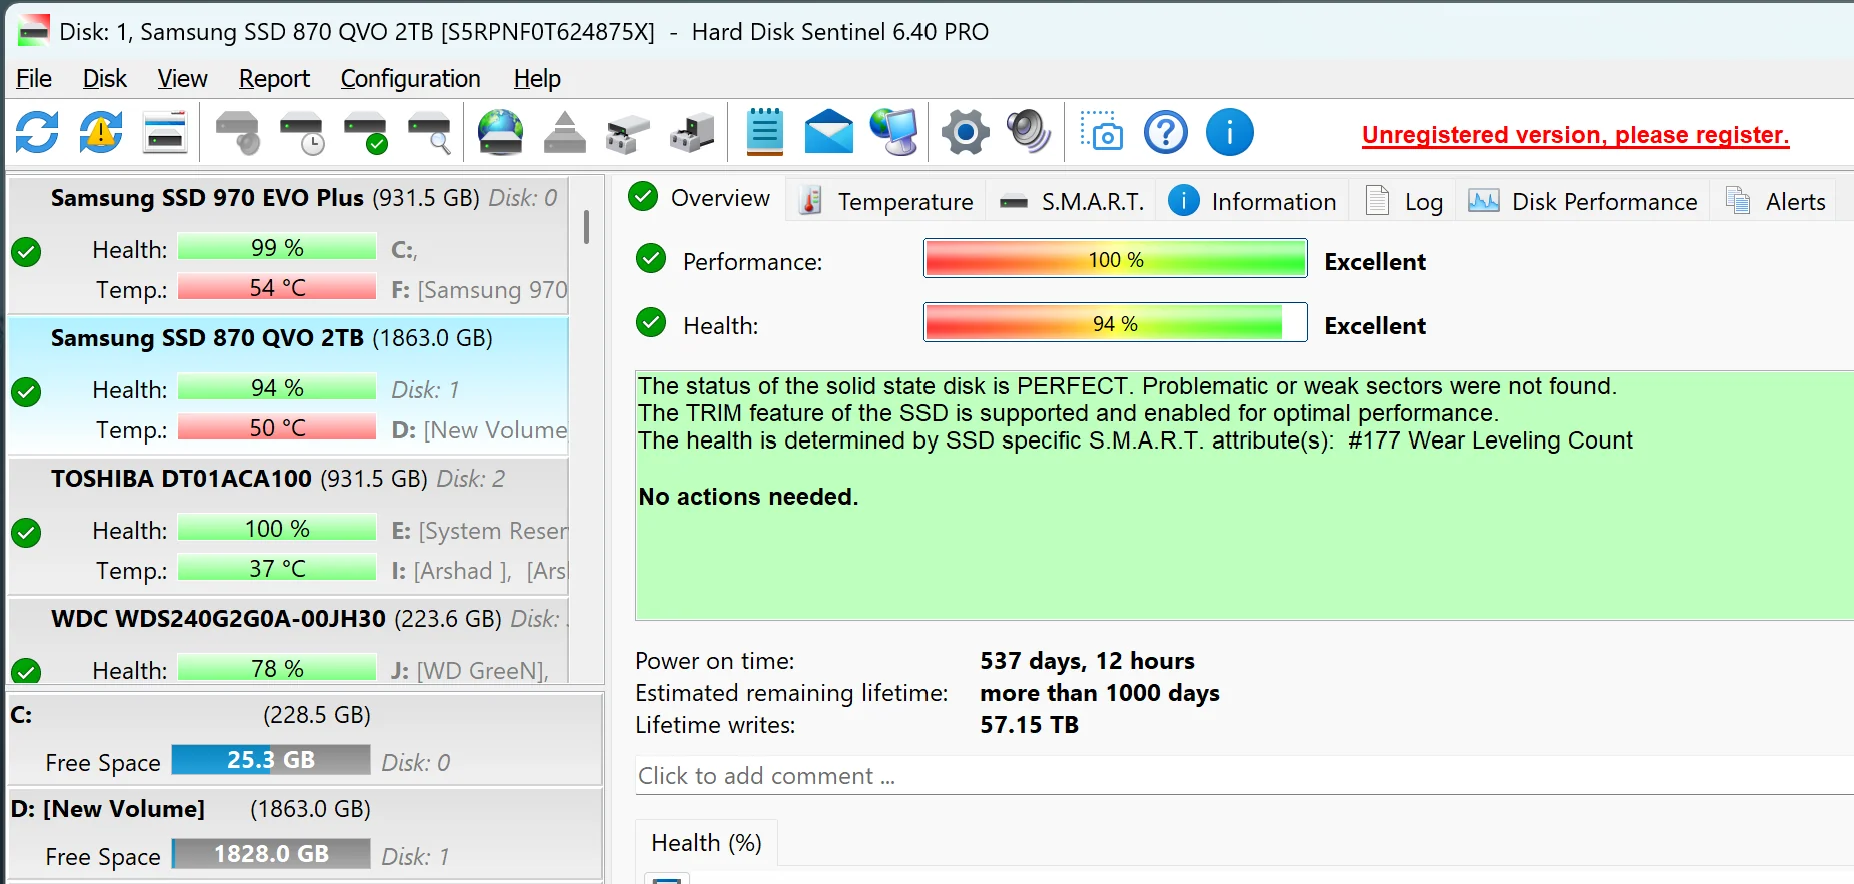Switch to the S.M.A.R.T. tab
The width and height of the screenshot is (1854, 884).
pyautogui.click(x=1071, y=201)
